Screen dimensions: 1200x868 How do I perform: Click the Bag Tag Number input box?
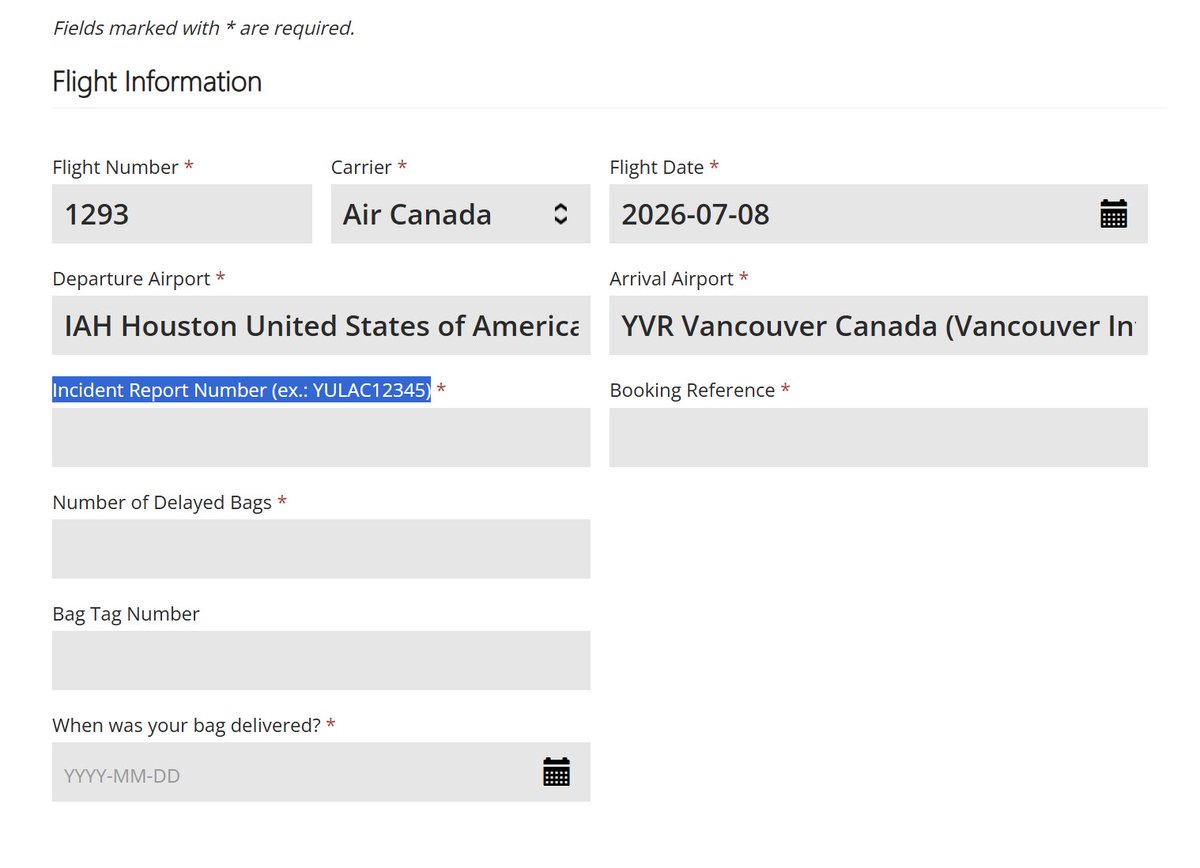[x=321, y=660]
